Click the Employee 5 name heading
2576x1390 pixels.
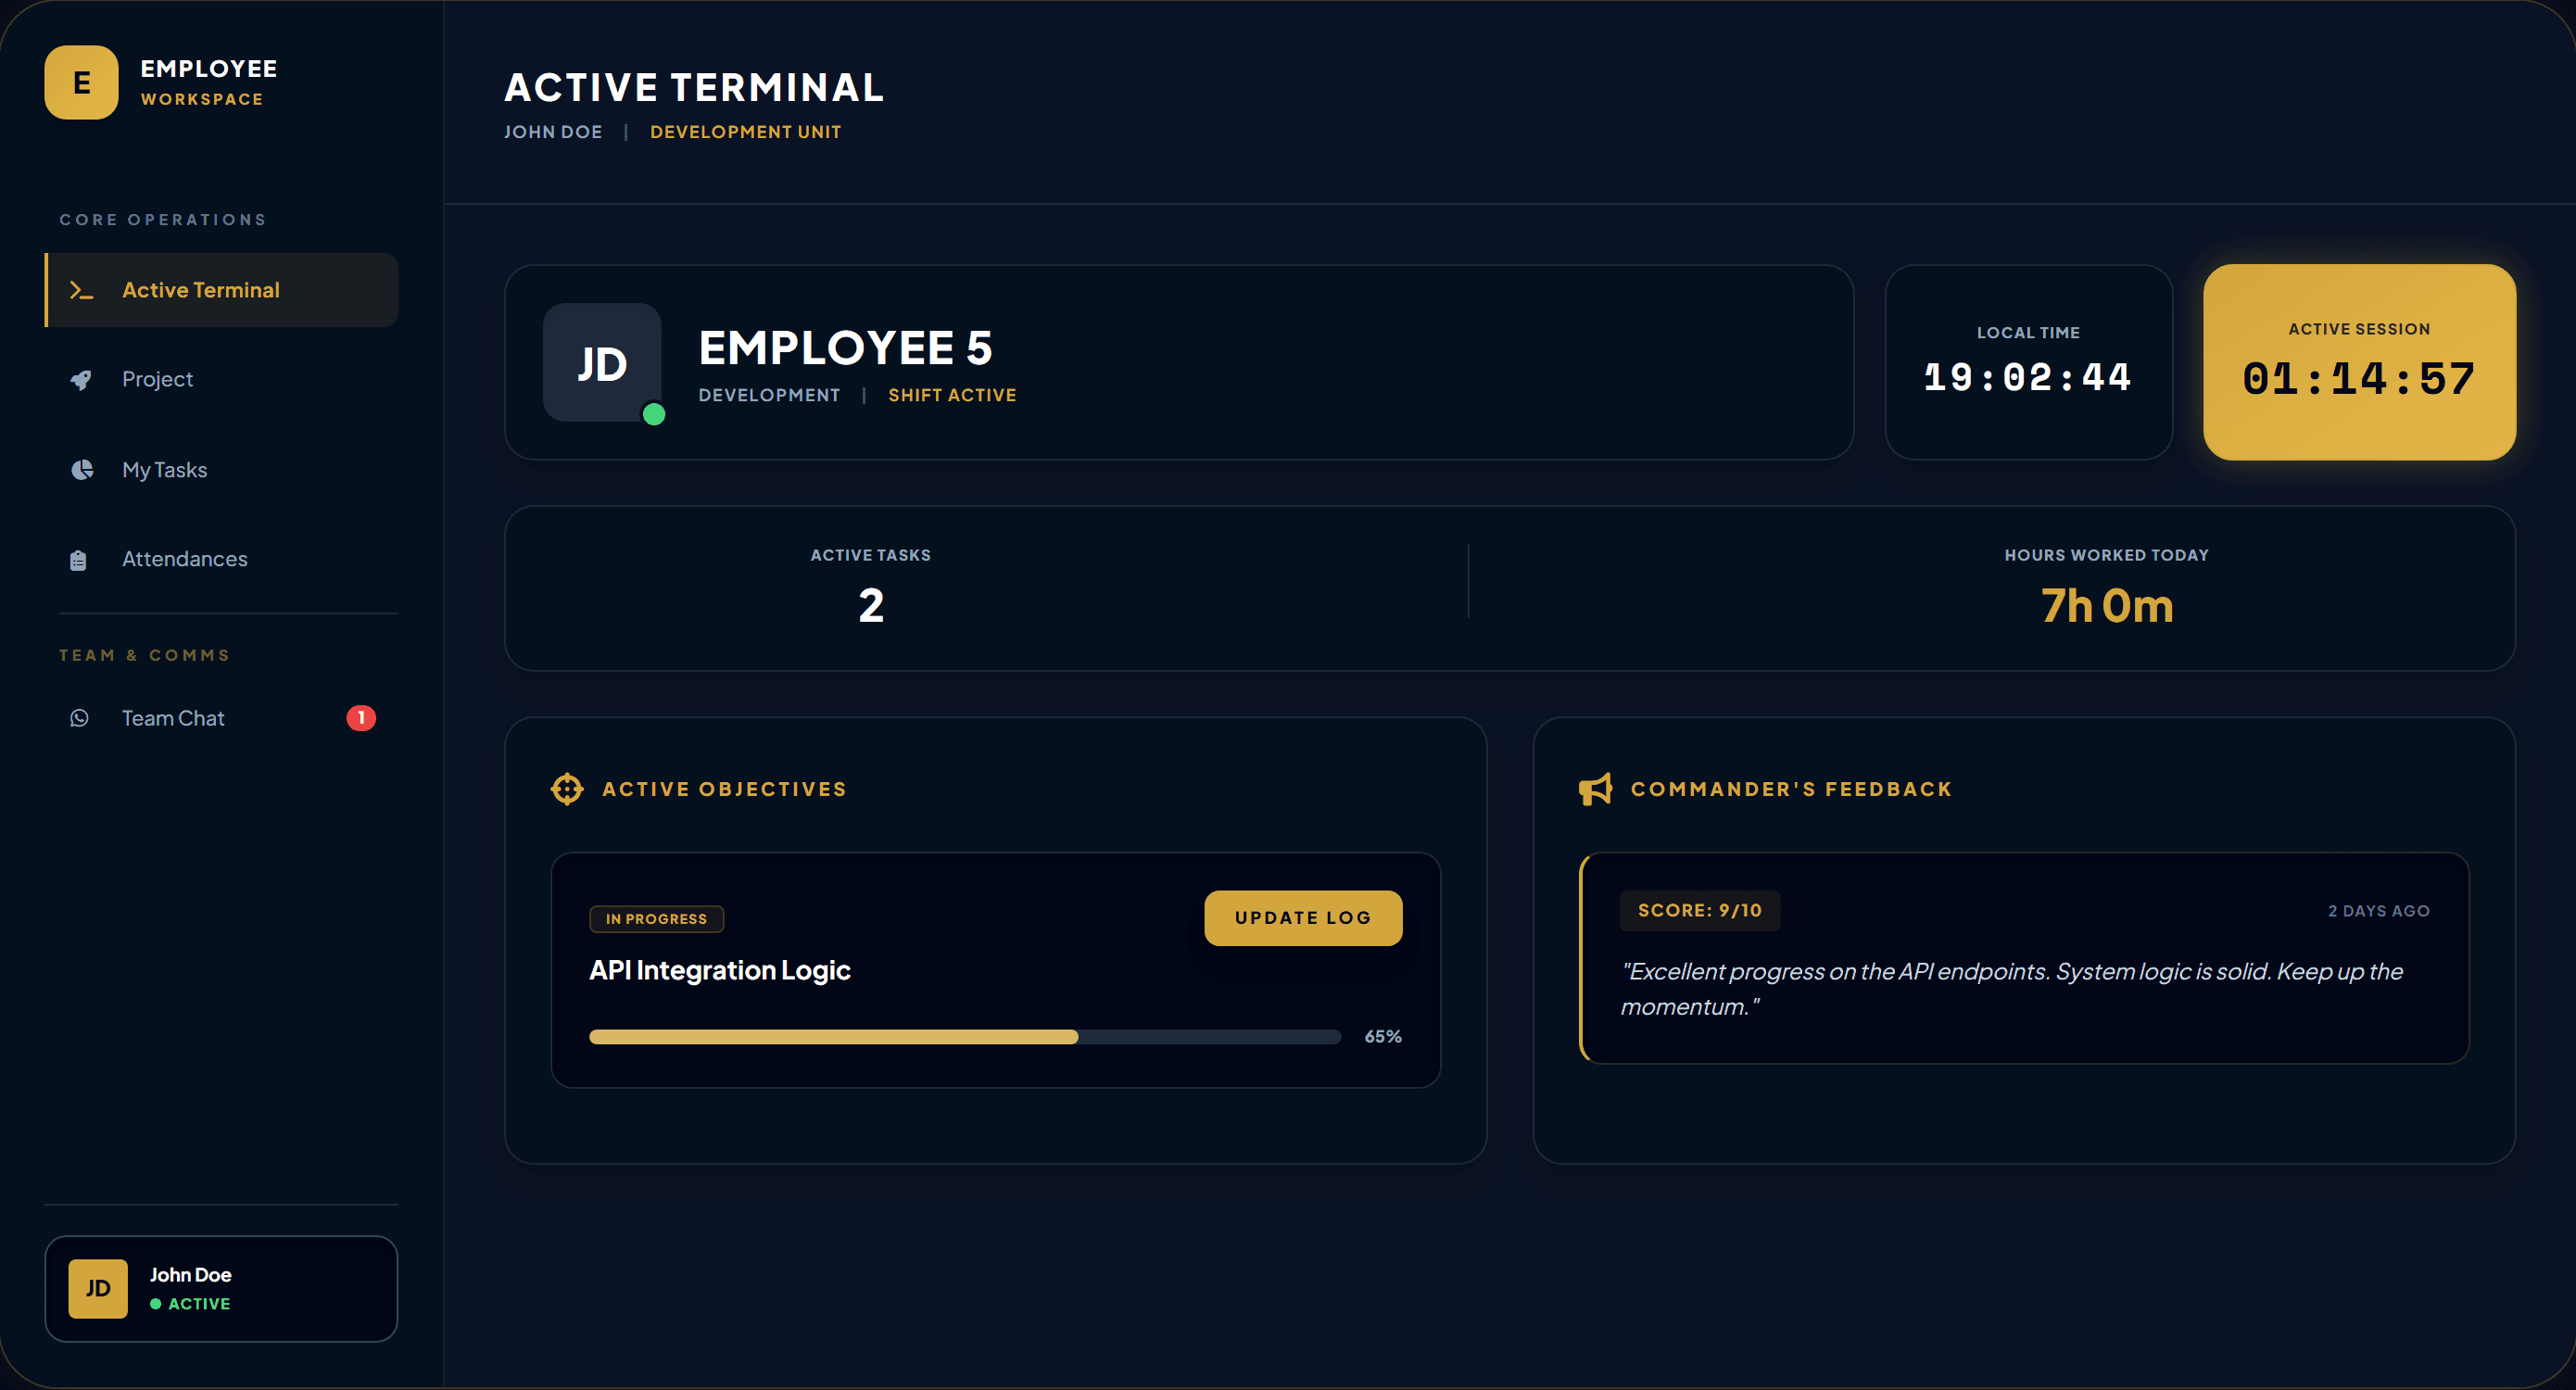click(x=845, y=348)
